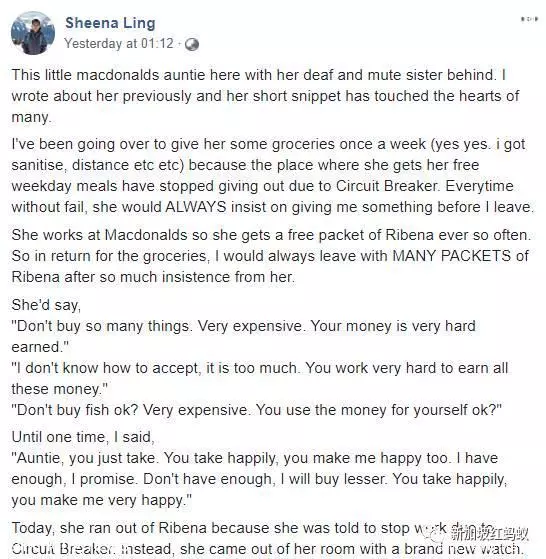
Task: Open Sheena Ling's profile picture
Action: click(x=33, y=33)
